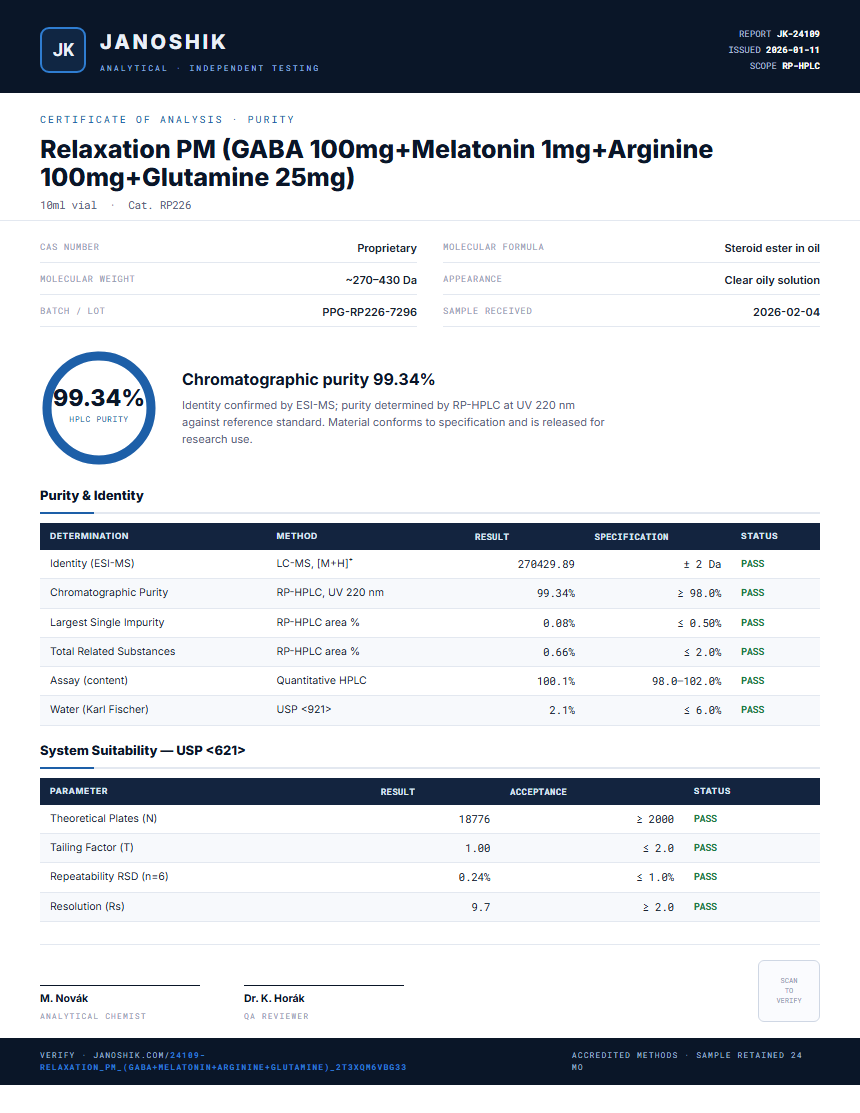Select the JANOSHIK header title
Viewport: 860px width, 1113px height.
tap(163, 42)
